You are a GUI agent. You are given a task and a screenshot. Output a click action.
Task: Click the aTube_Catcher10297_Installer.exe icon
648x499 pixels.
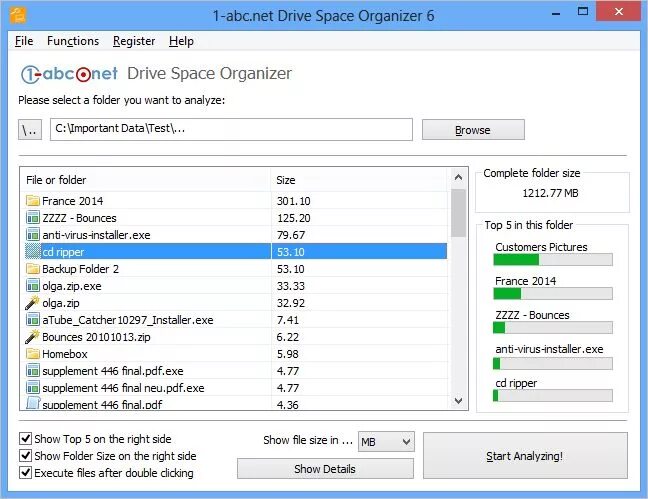point(33,320)
